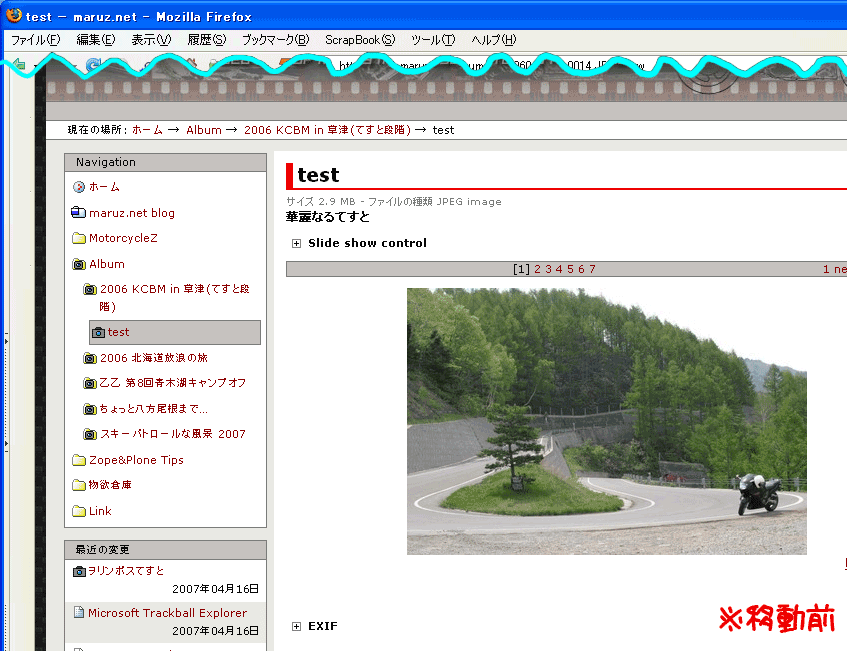Open the ツール(T) menu
Image resolution: width=847 pixels, height=651 pixels.
[433, 40]
